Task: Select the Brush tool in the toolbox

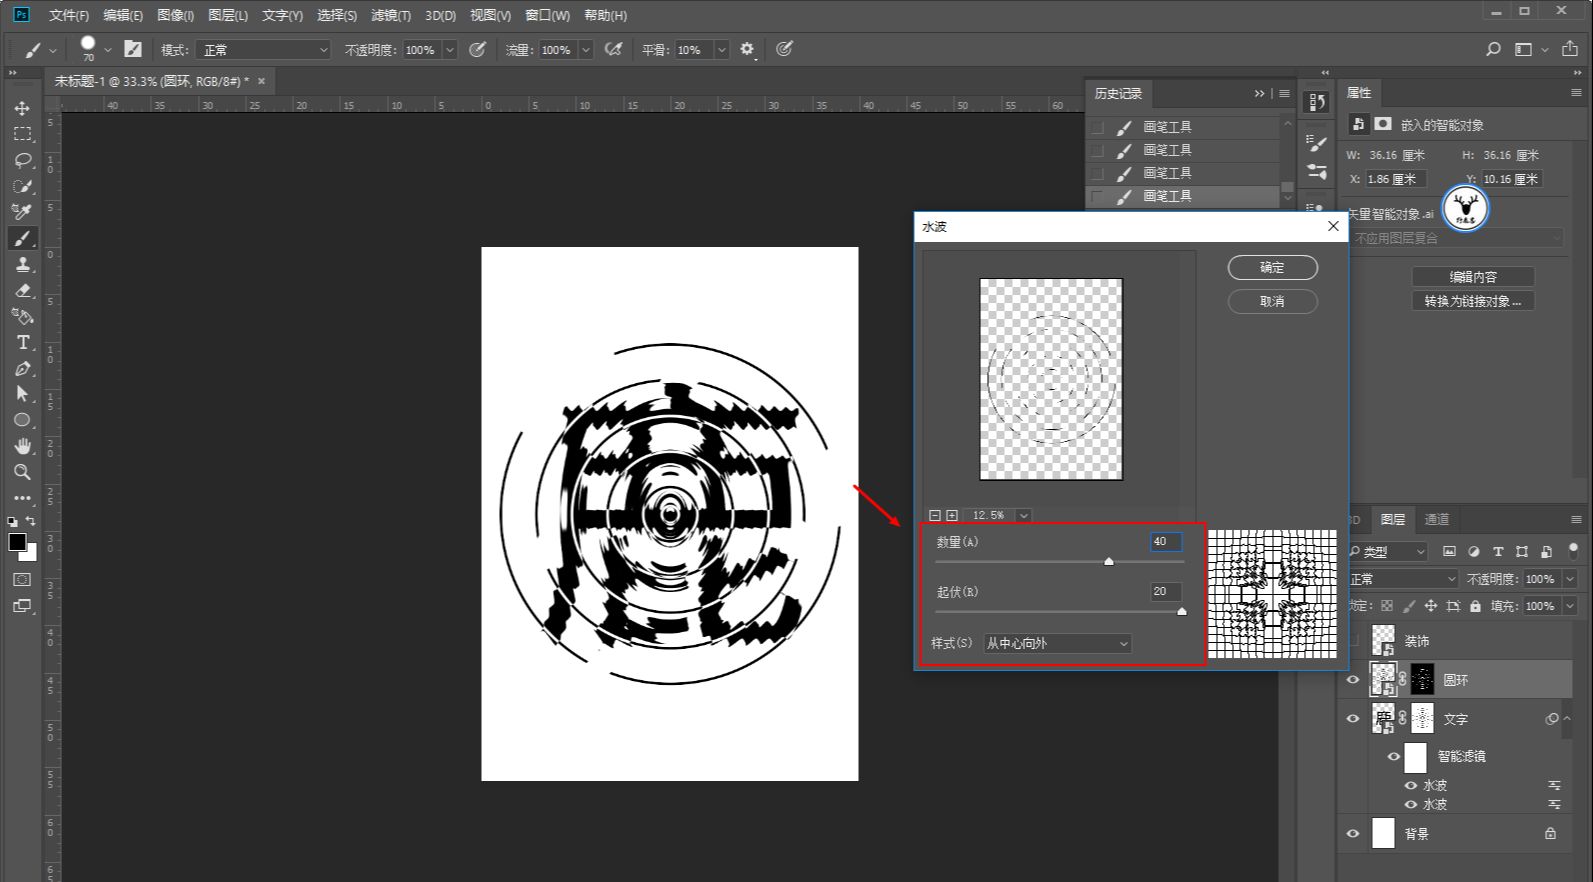Action: (22, 238)
